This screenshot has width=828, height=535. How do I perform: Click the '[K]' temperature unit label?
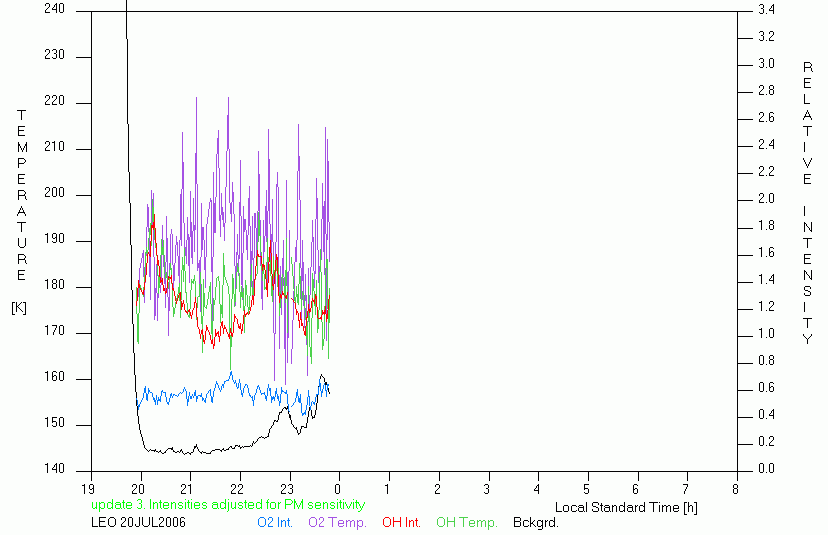(x=18, y=307)
